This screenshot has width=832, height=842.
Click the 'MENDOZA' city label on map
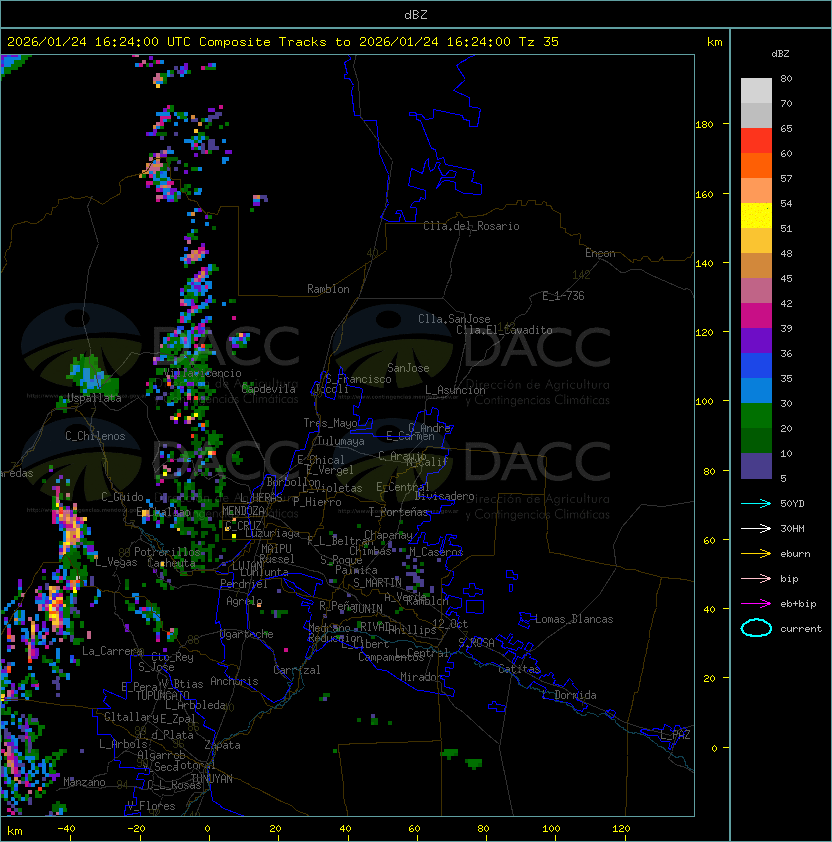pyautogui.click(x=243, y=510)
